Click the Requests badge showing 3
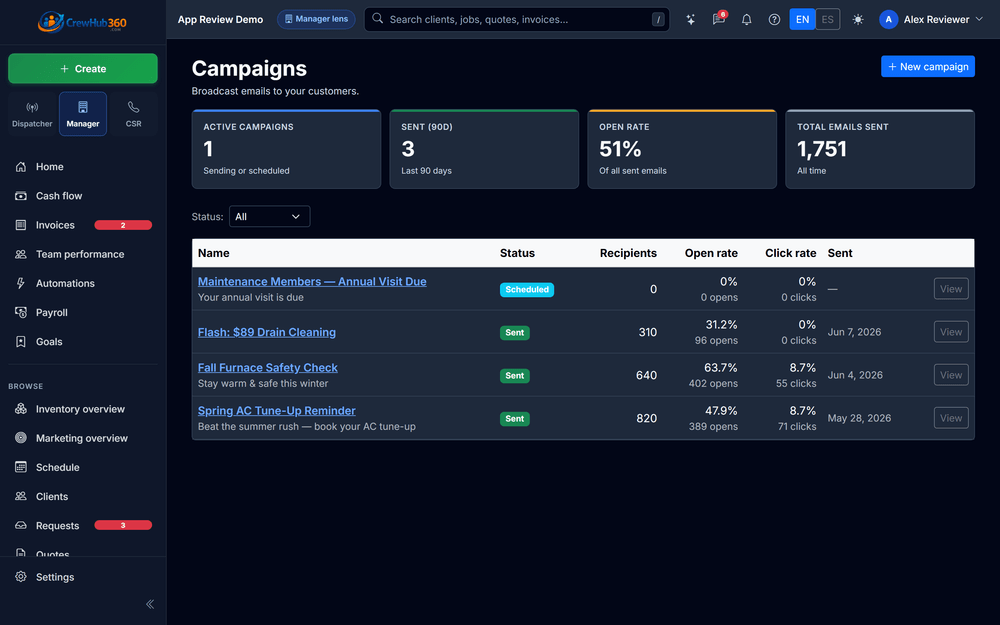This screenshot has width=1000, height=625. tap(123, 526)
